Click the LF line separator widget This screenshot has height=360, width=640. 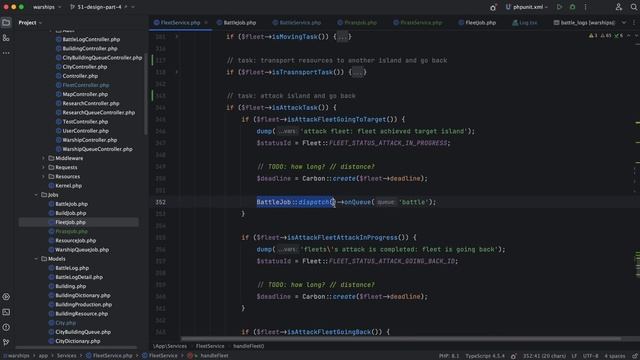574,356
